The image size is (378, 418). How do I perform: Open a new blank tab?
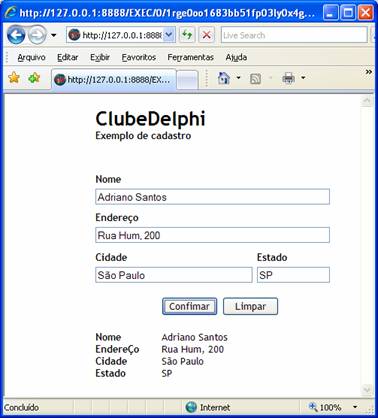pos(187,80)
